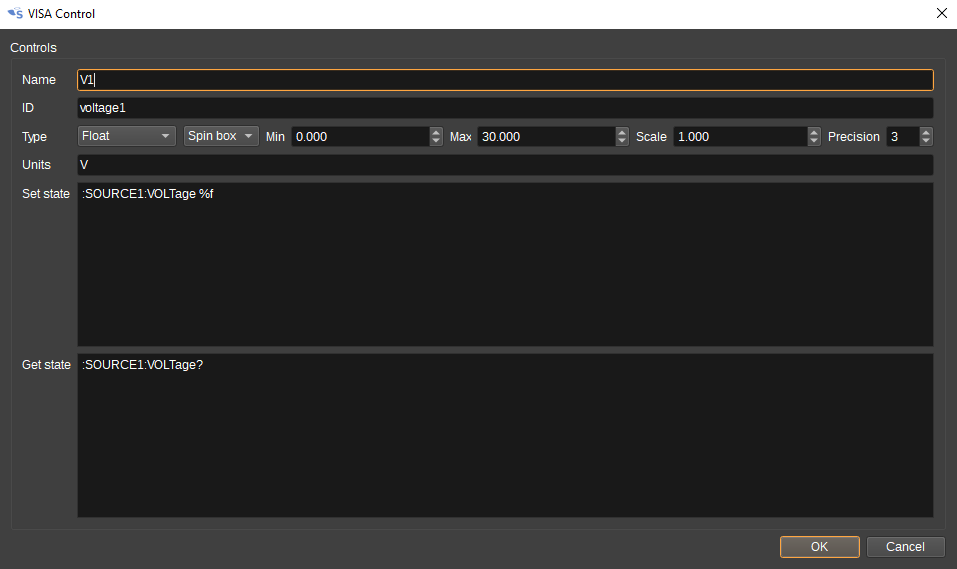Click the VISA Control app icon in title bar
Viewport: 957px width, 569px height.
click(x=15, y=14)
